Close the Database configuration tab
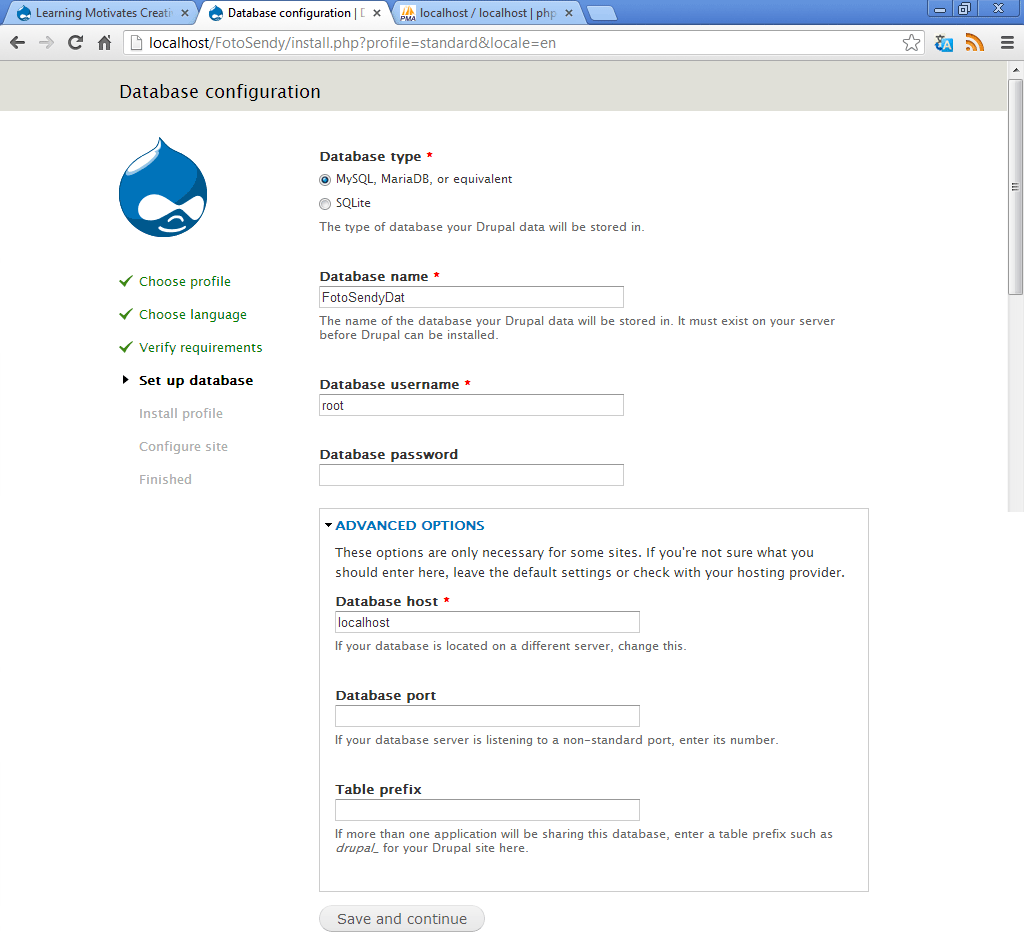The image size is (1024, 936). click(377, 13)
